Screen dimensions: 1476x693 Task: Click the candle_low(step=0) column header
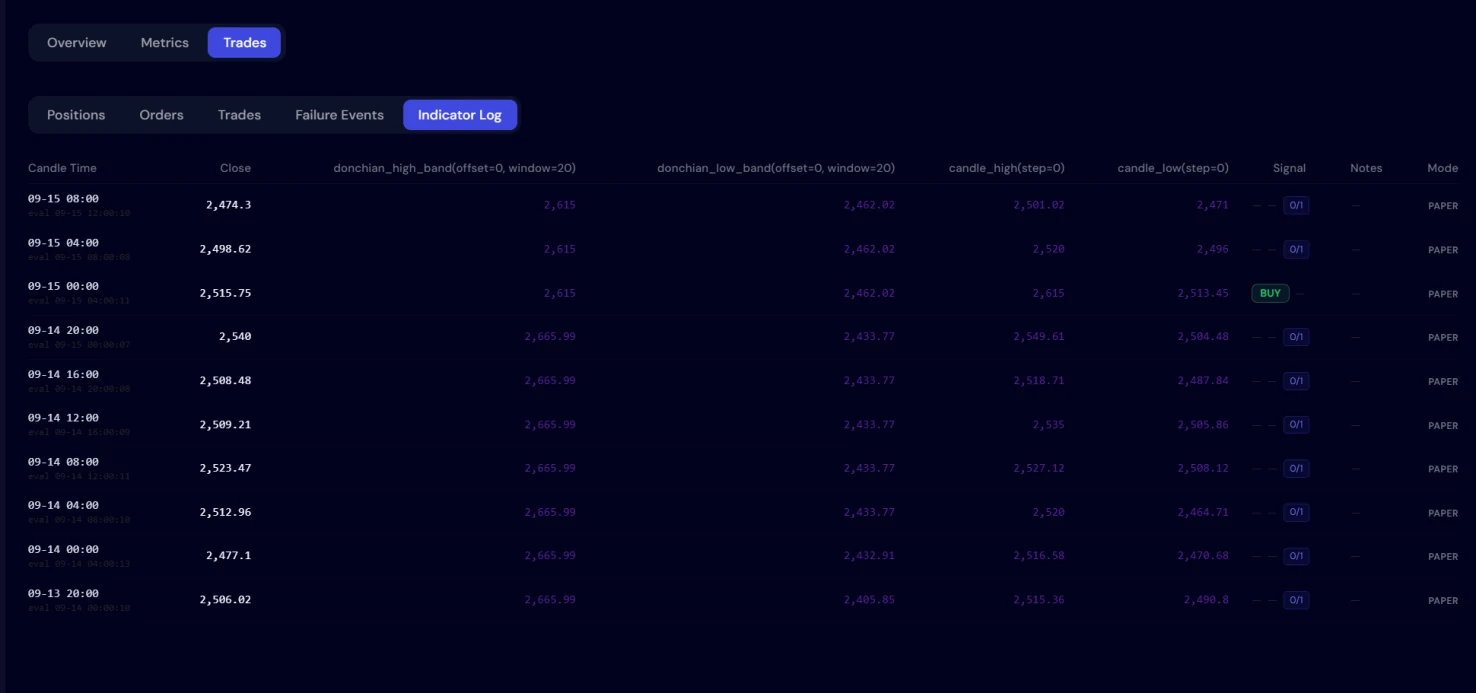1173,168
